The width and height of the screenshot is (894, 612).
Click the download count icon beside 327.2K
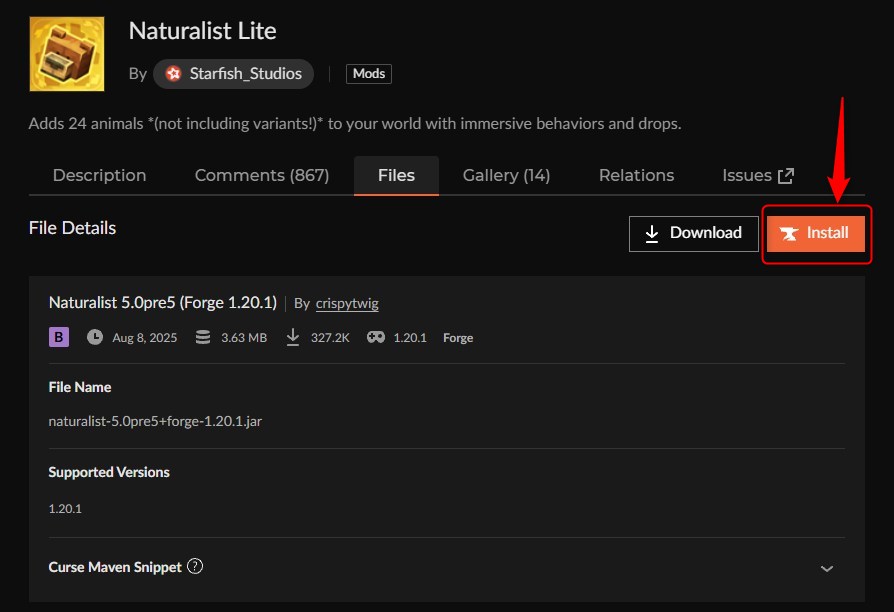[293, 337]
